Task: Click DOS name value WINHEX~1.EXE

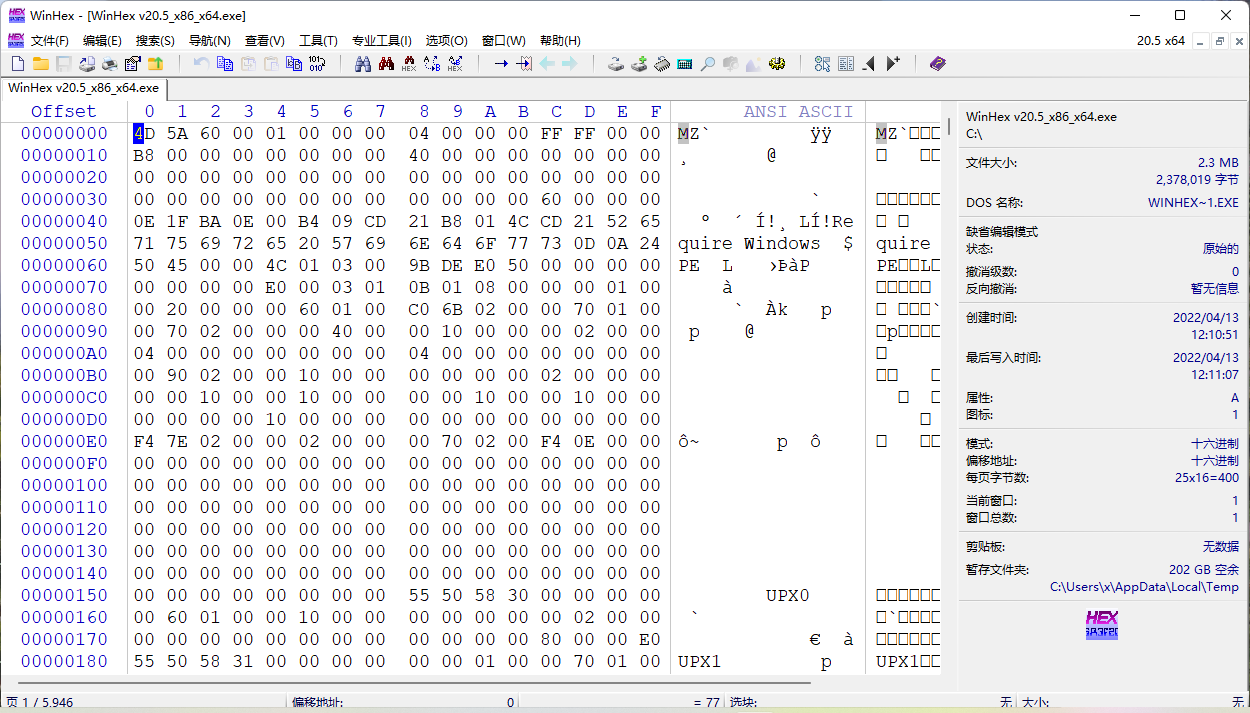Action: coord(1193,203)
